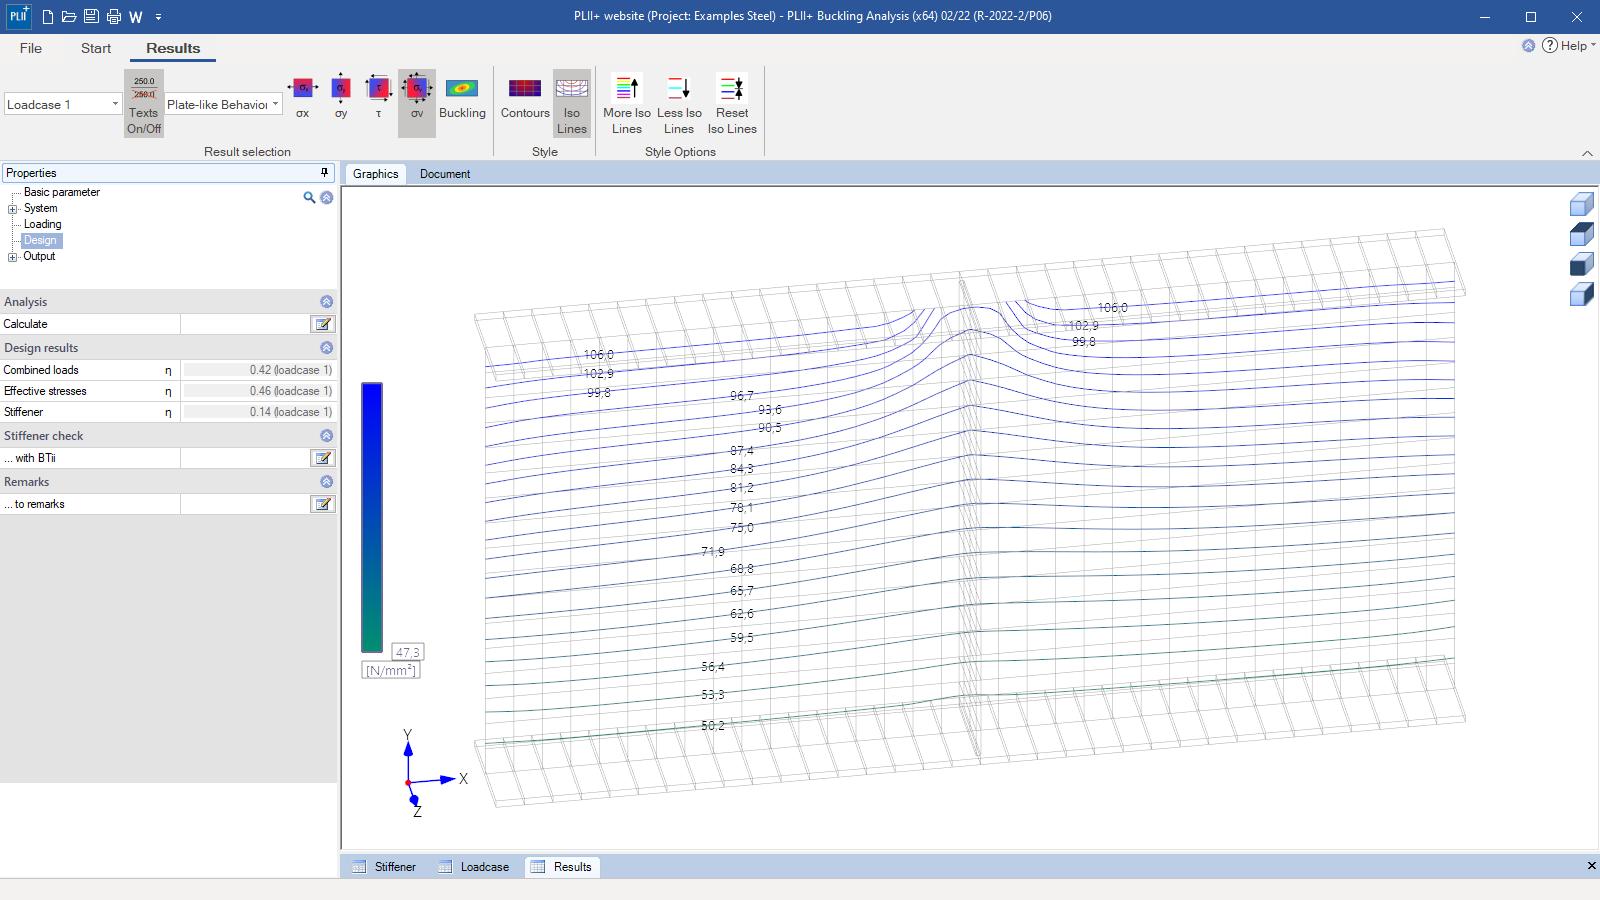The image size is (1600, 900).
Task: Pin the Properties panel
Action: coord(324,173)
